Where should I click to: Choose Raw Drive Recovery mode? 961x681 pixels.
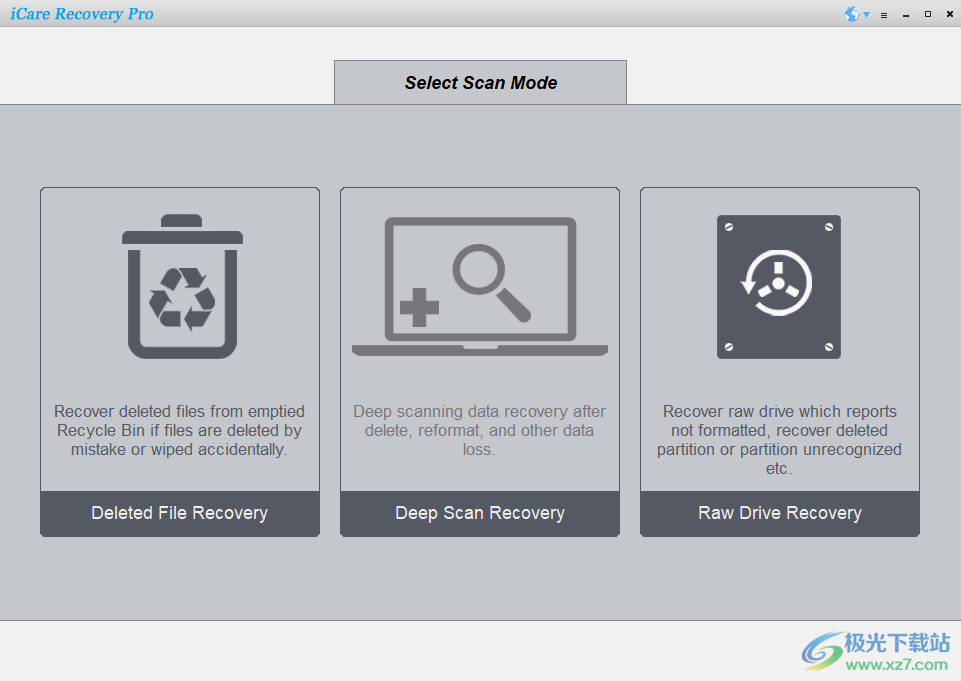(x=779, y=513)
